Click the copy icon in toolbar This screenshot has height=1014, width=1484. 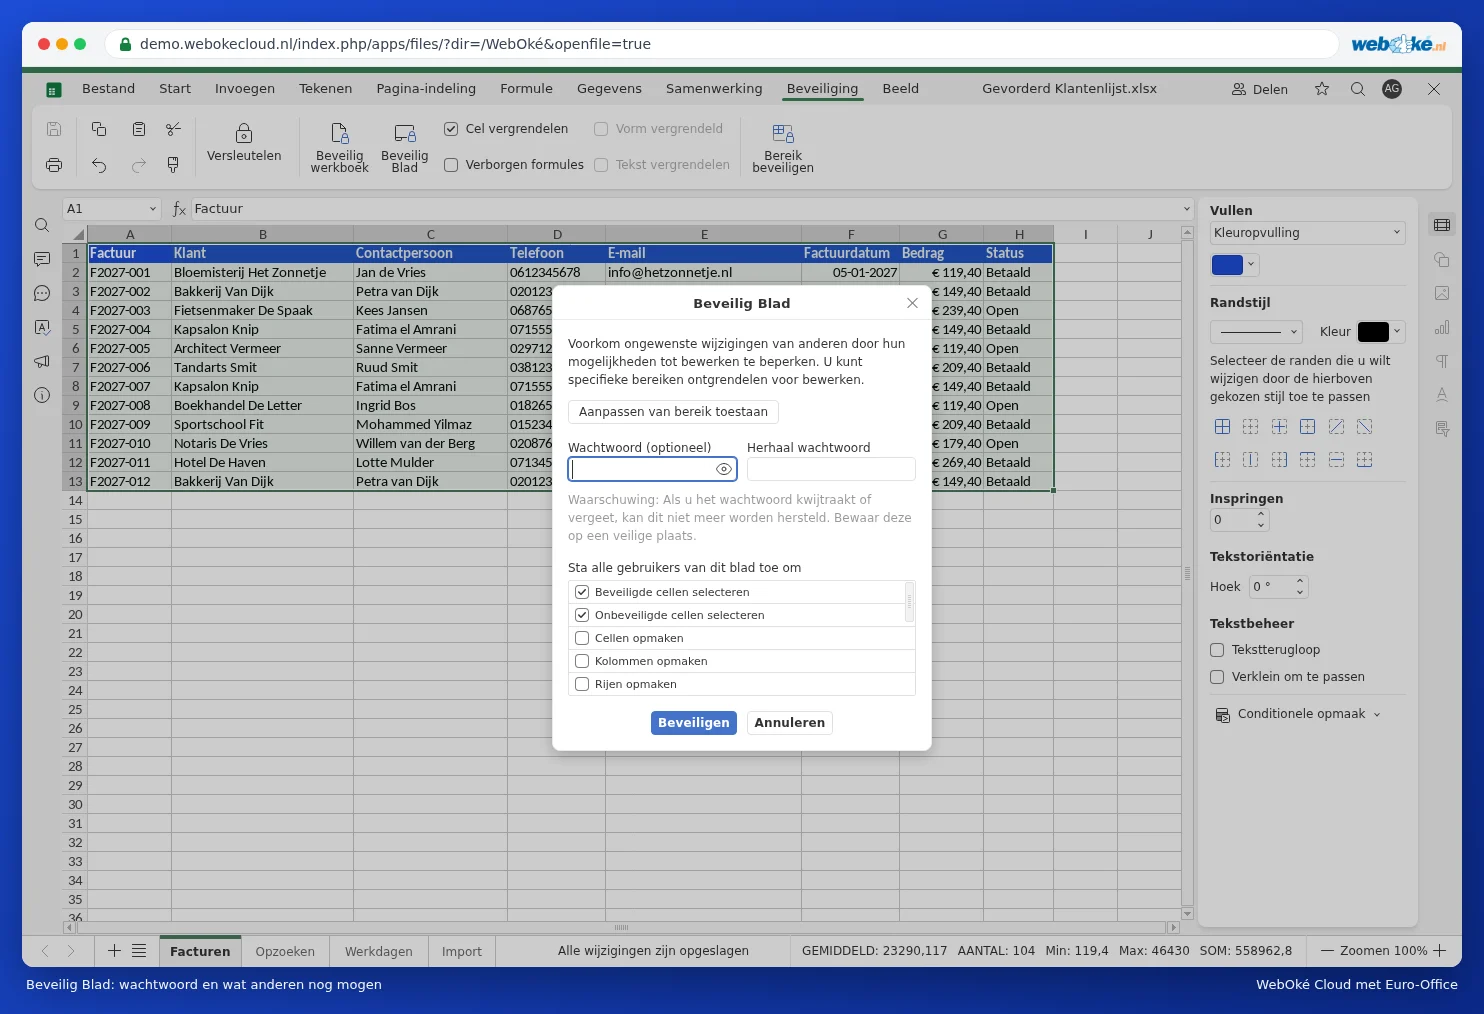99,129
